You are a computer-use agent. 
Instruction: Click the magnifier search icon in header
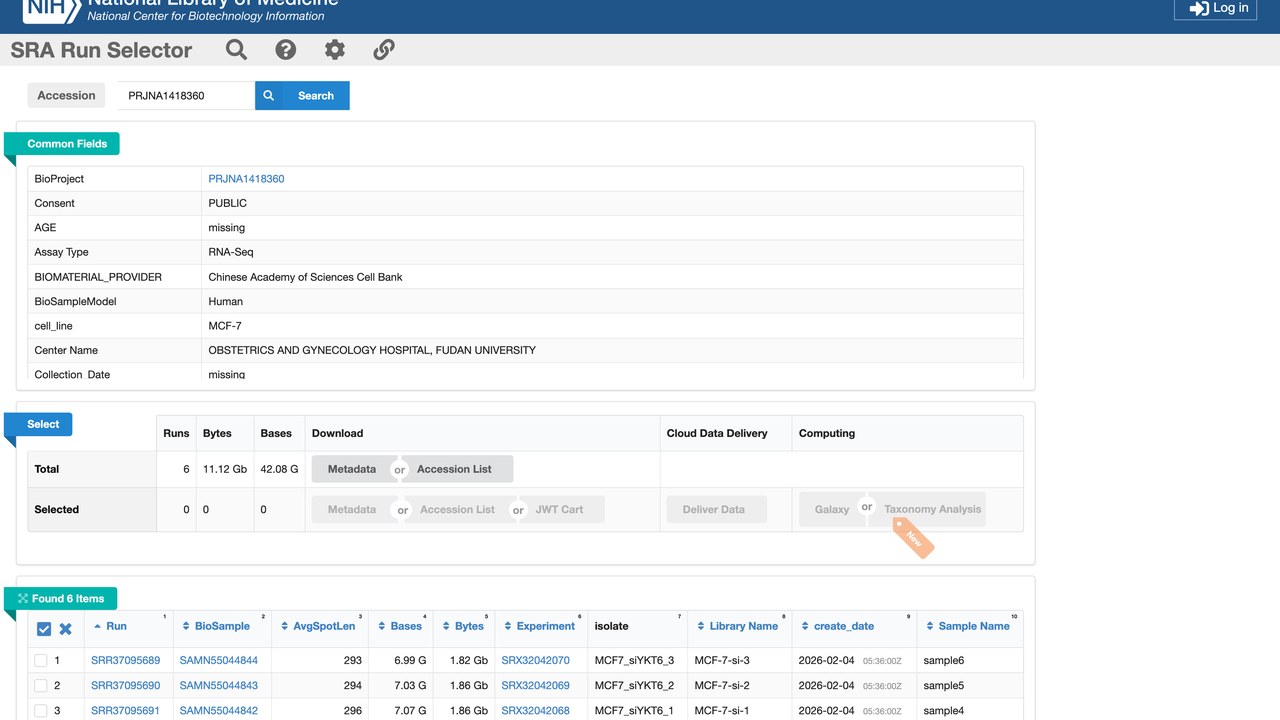pyautogui.click(x=236, y=49)
